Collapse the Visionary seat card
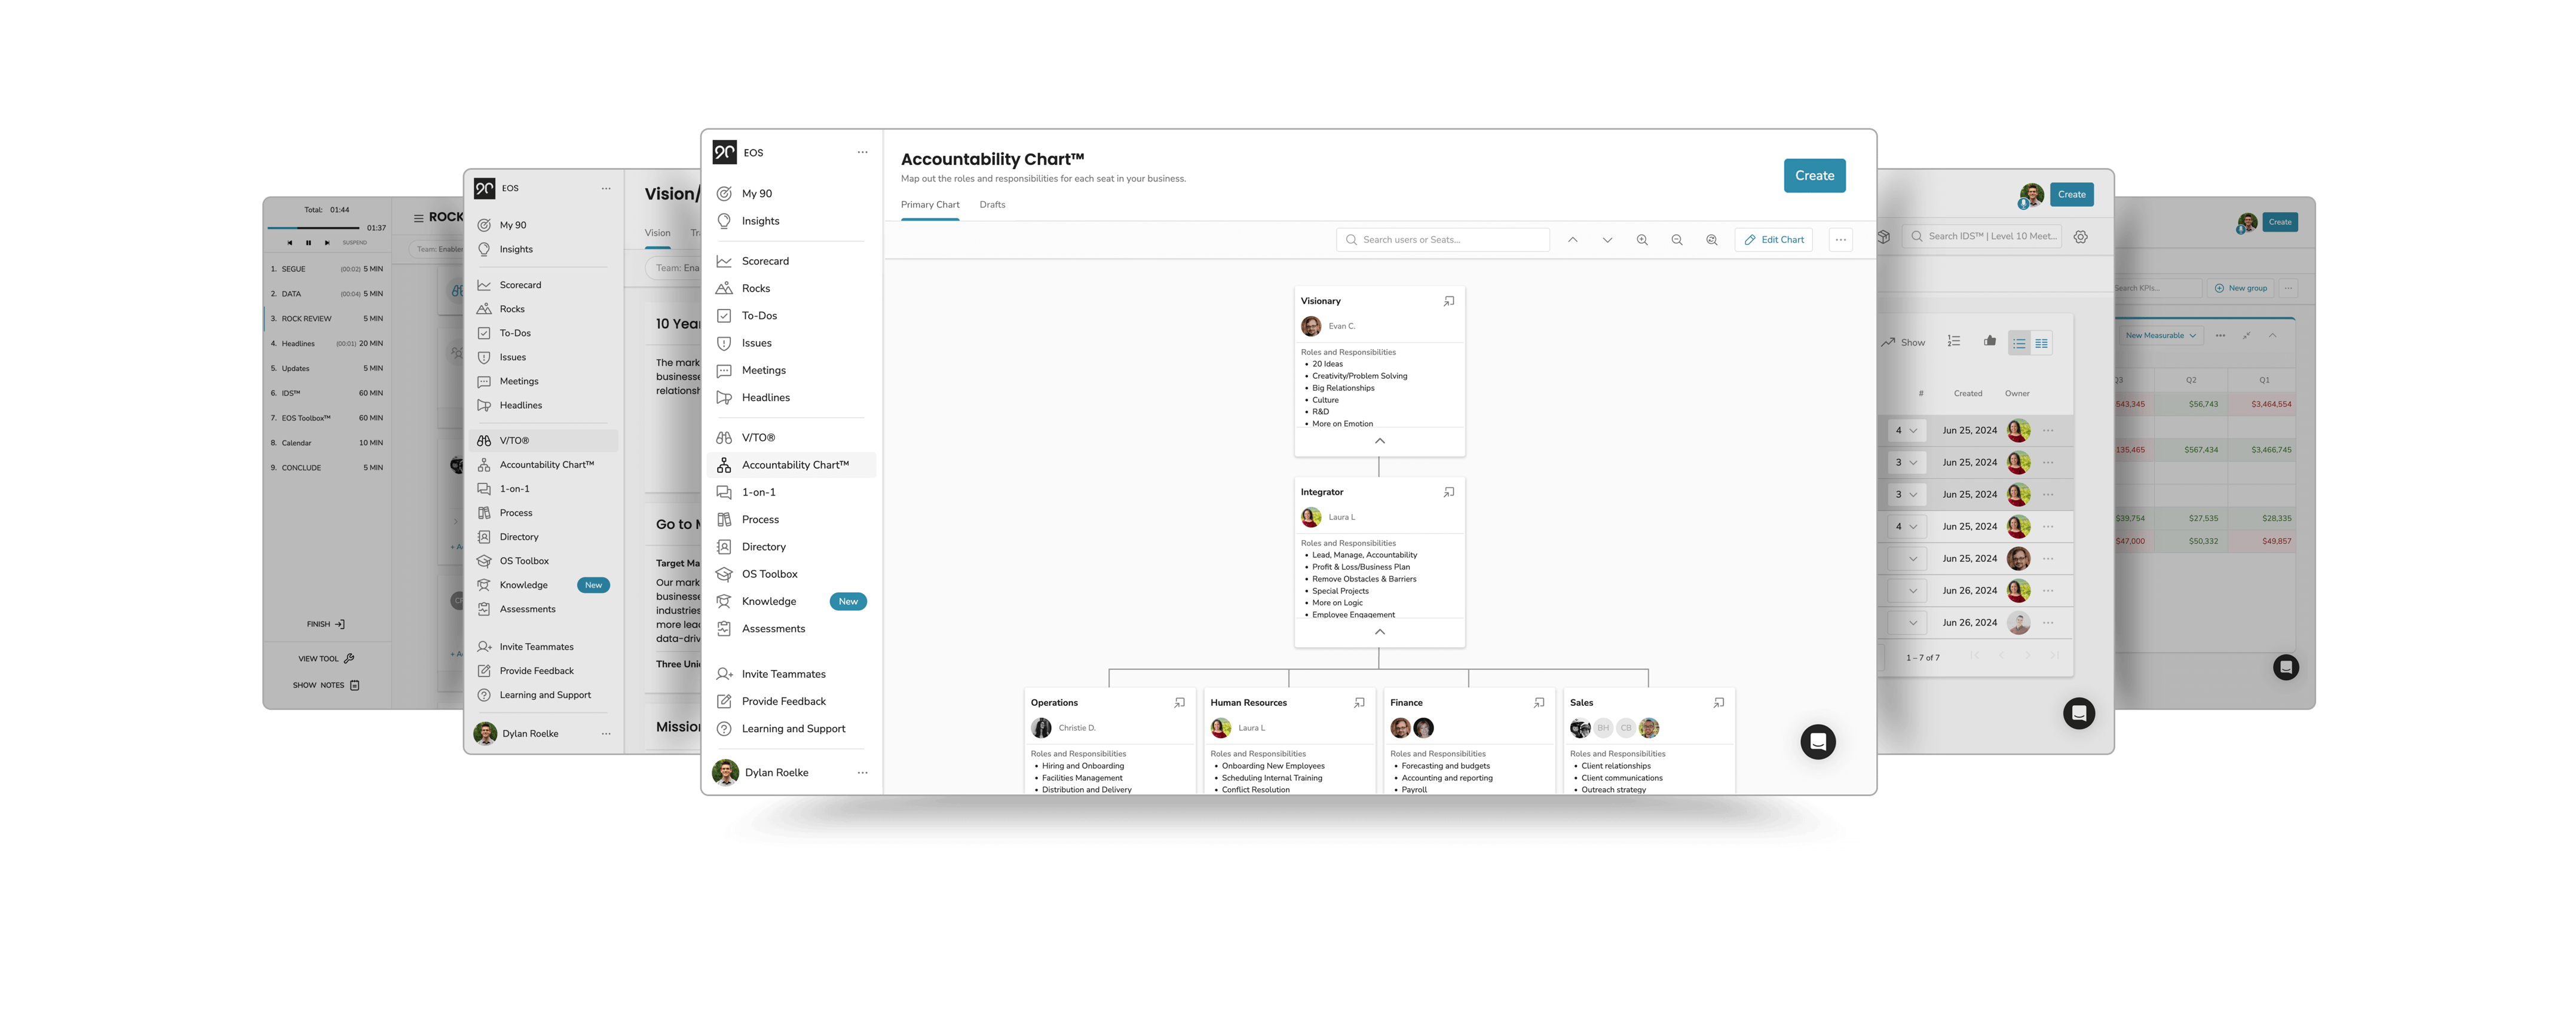Screen dimensions: 2576x1019 pos(1379,441)
